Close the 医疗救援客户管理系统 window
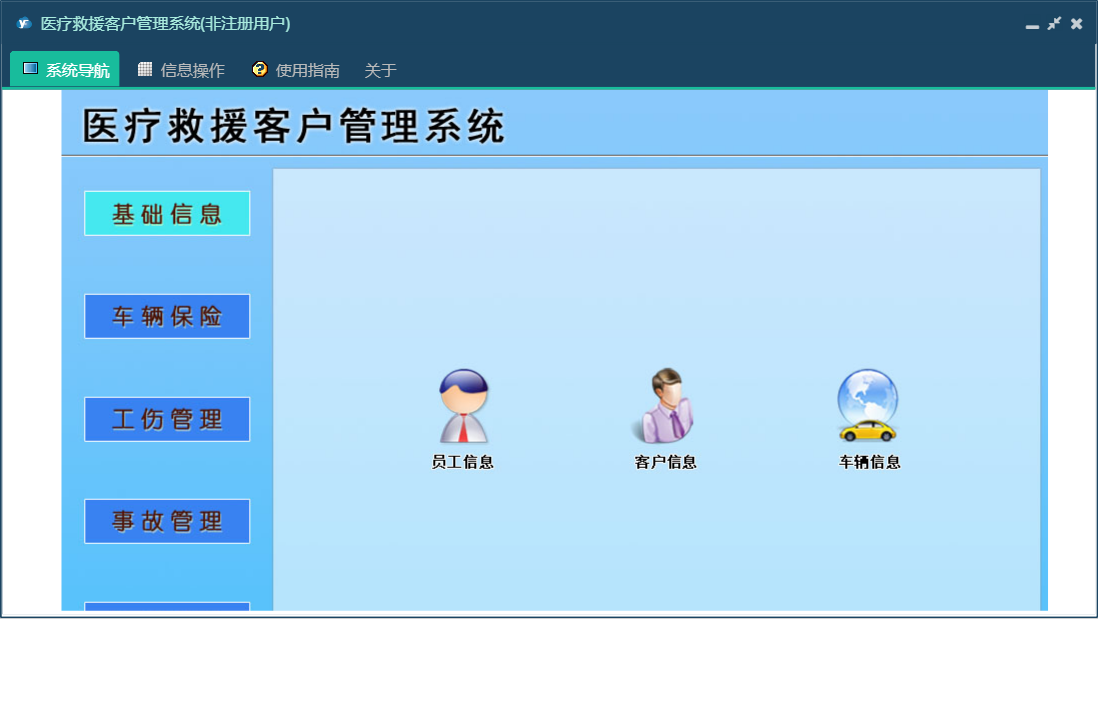This screenshot has width=1098, height=728. click(1076, 24)
